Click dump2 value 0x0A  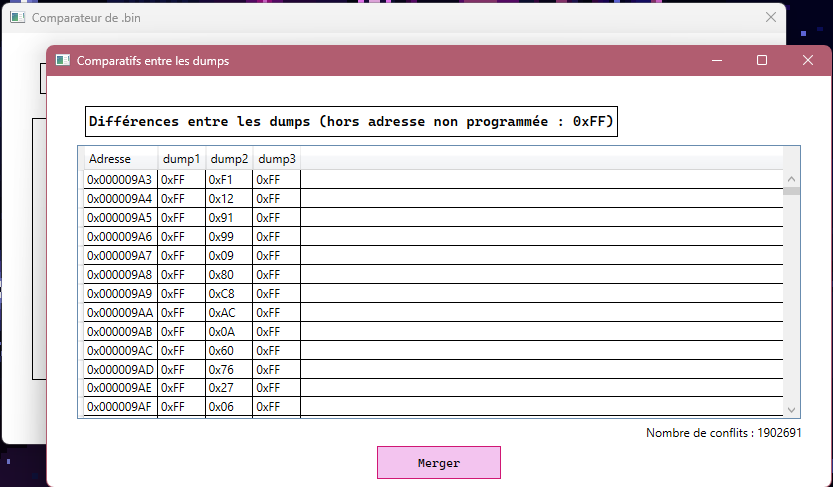pyautogui.click(x=222, y=331)
